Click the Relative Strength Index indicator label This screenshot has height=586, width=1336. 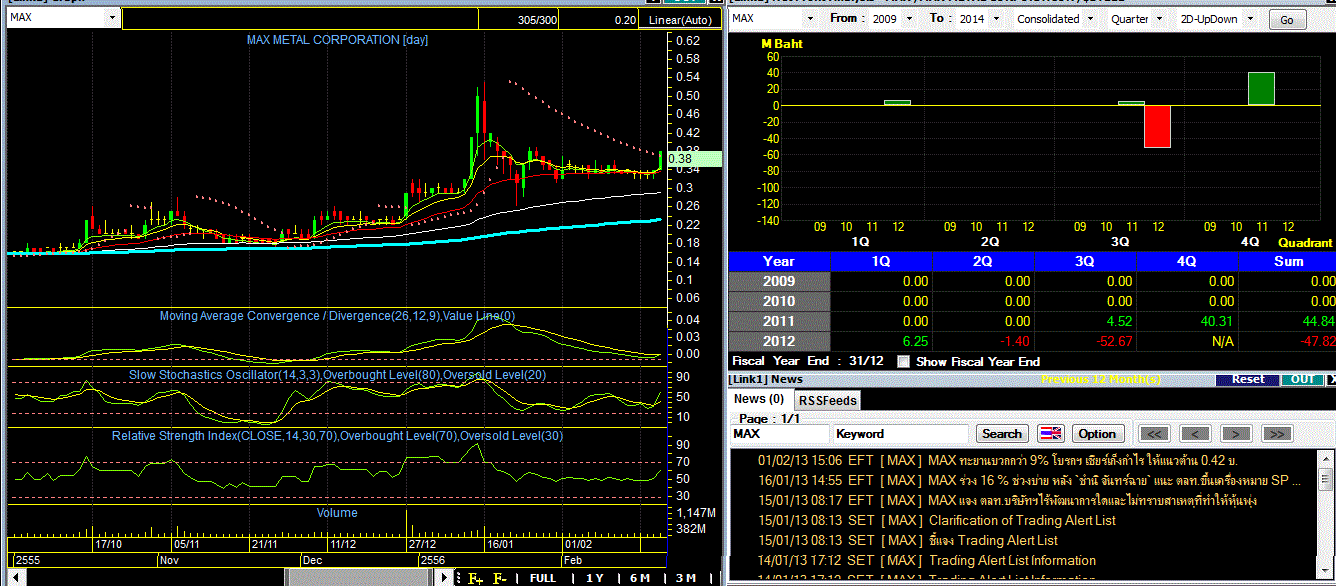337,436
